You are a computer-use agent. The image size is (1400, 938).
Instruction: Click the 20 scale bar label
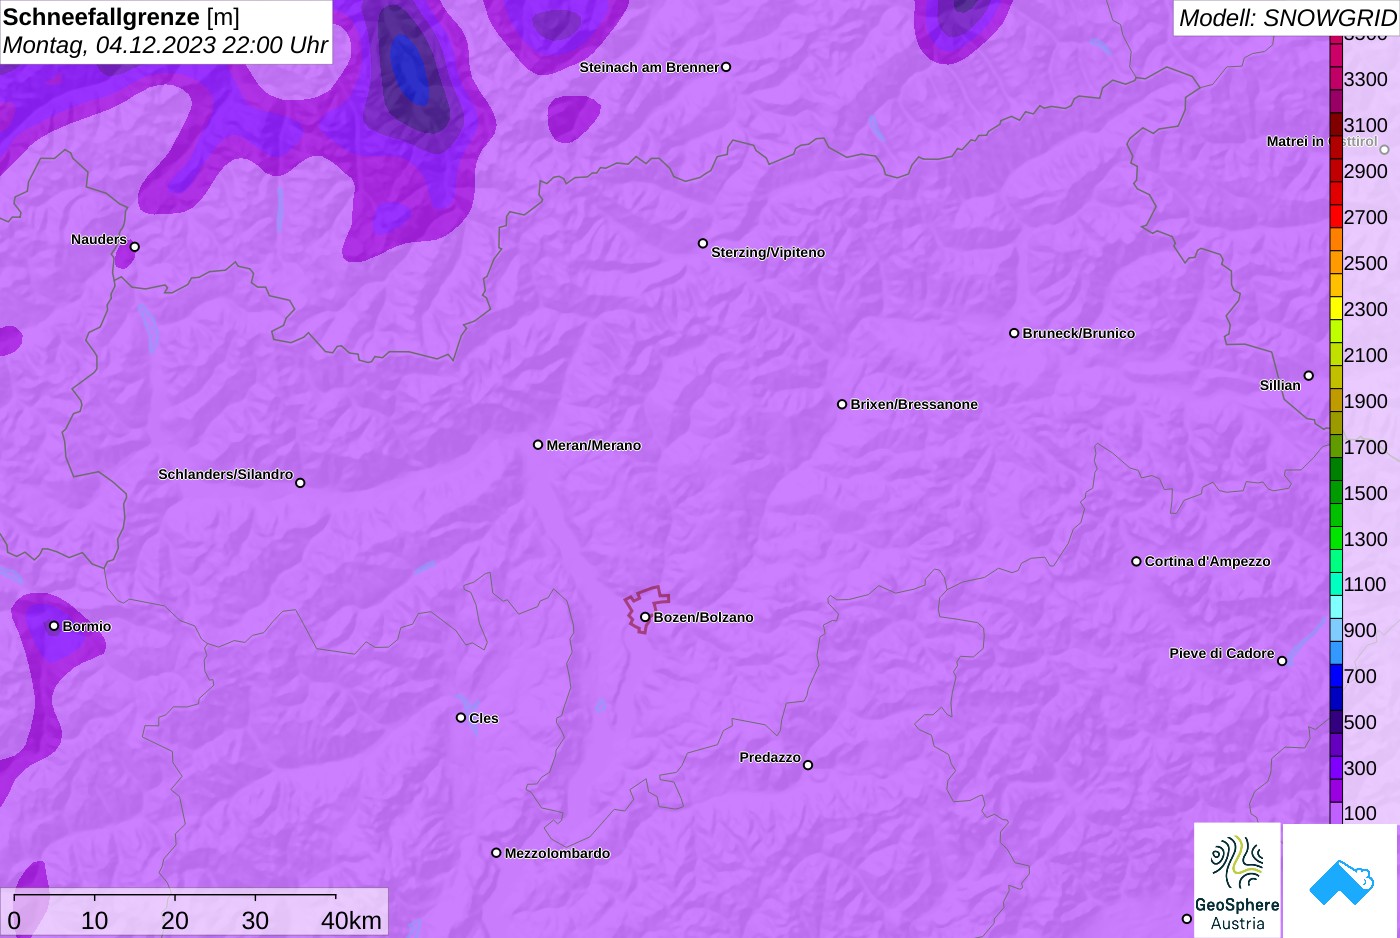click(x=175, y=921)
